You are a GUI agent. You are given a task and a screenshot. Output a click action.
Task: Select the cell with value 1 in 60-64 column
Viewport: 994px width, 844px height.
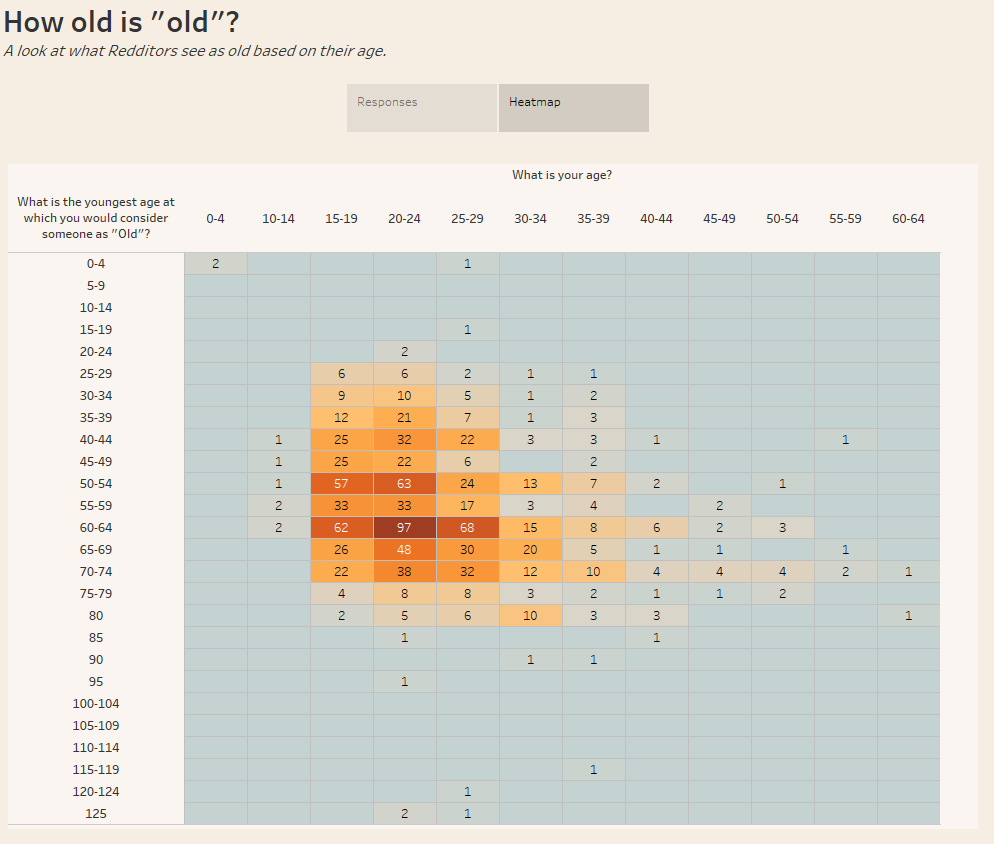pyautogui.click(x=908, y=571)
